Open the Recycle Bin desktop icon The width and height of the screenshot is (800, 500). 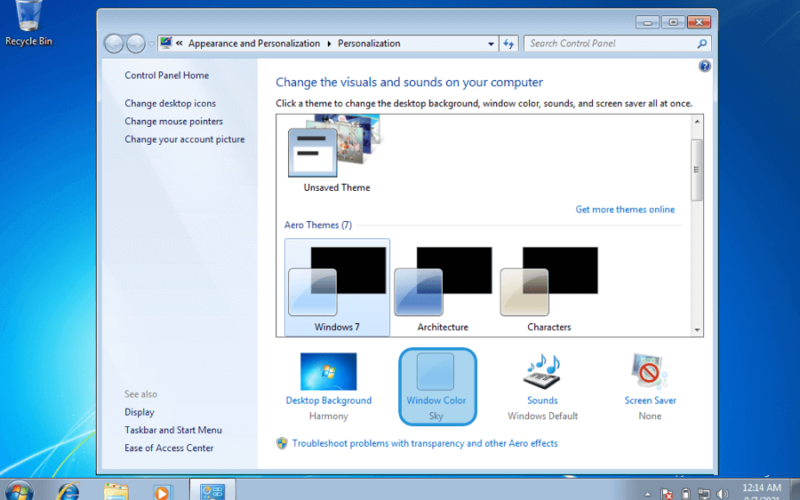pos(29,24)
